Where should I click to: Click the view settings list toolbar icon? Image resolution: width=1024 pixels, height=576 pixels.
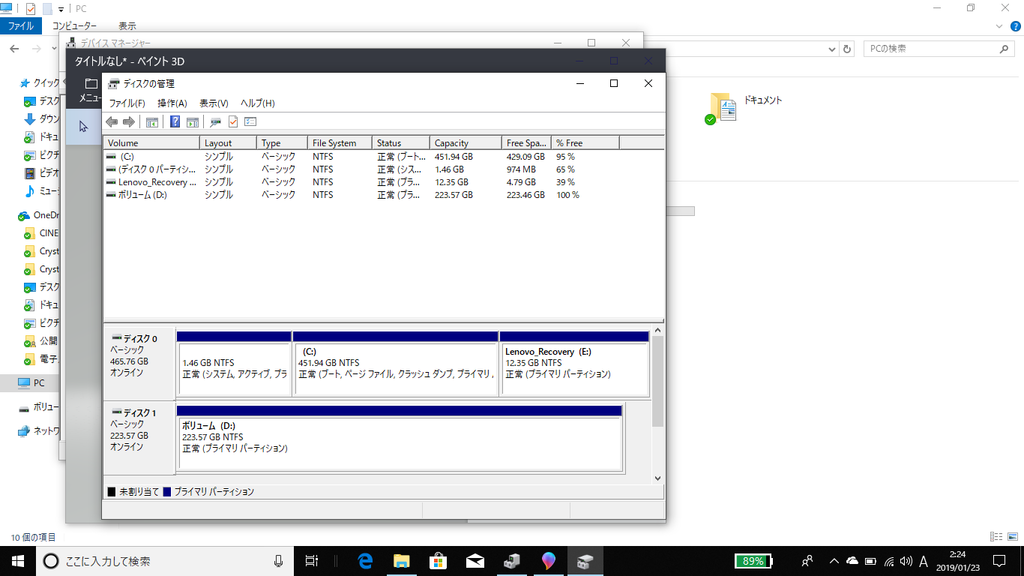(250, 122)
